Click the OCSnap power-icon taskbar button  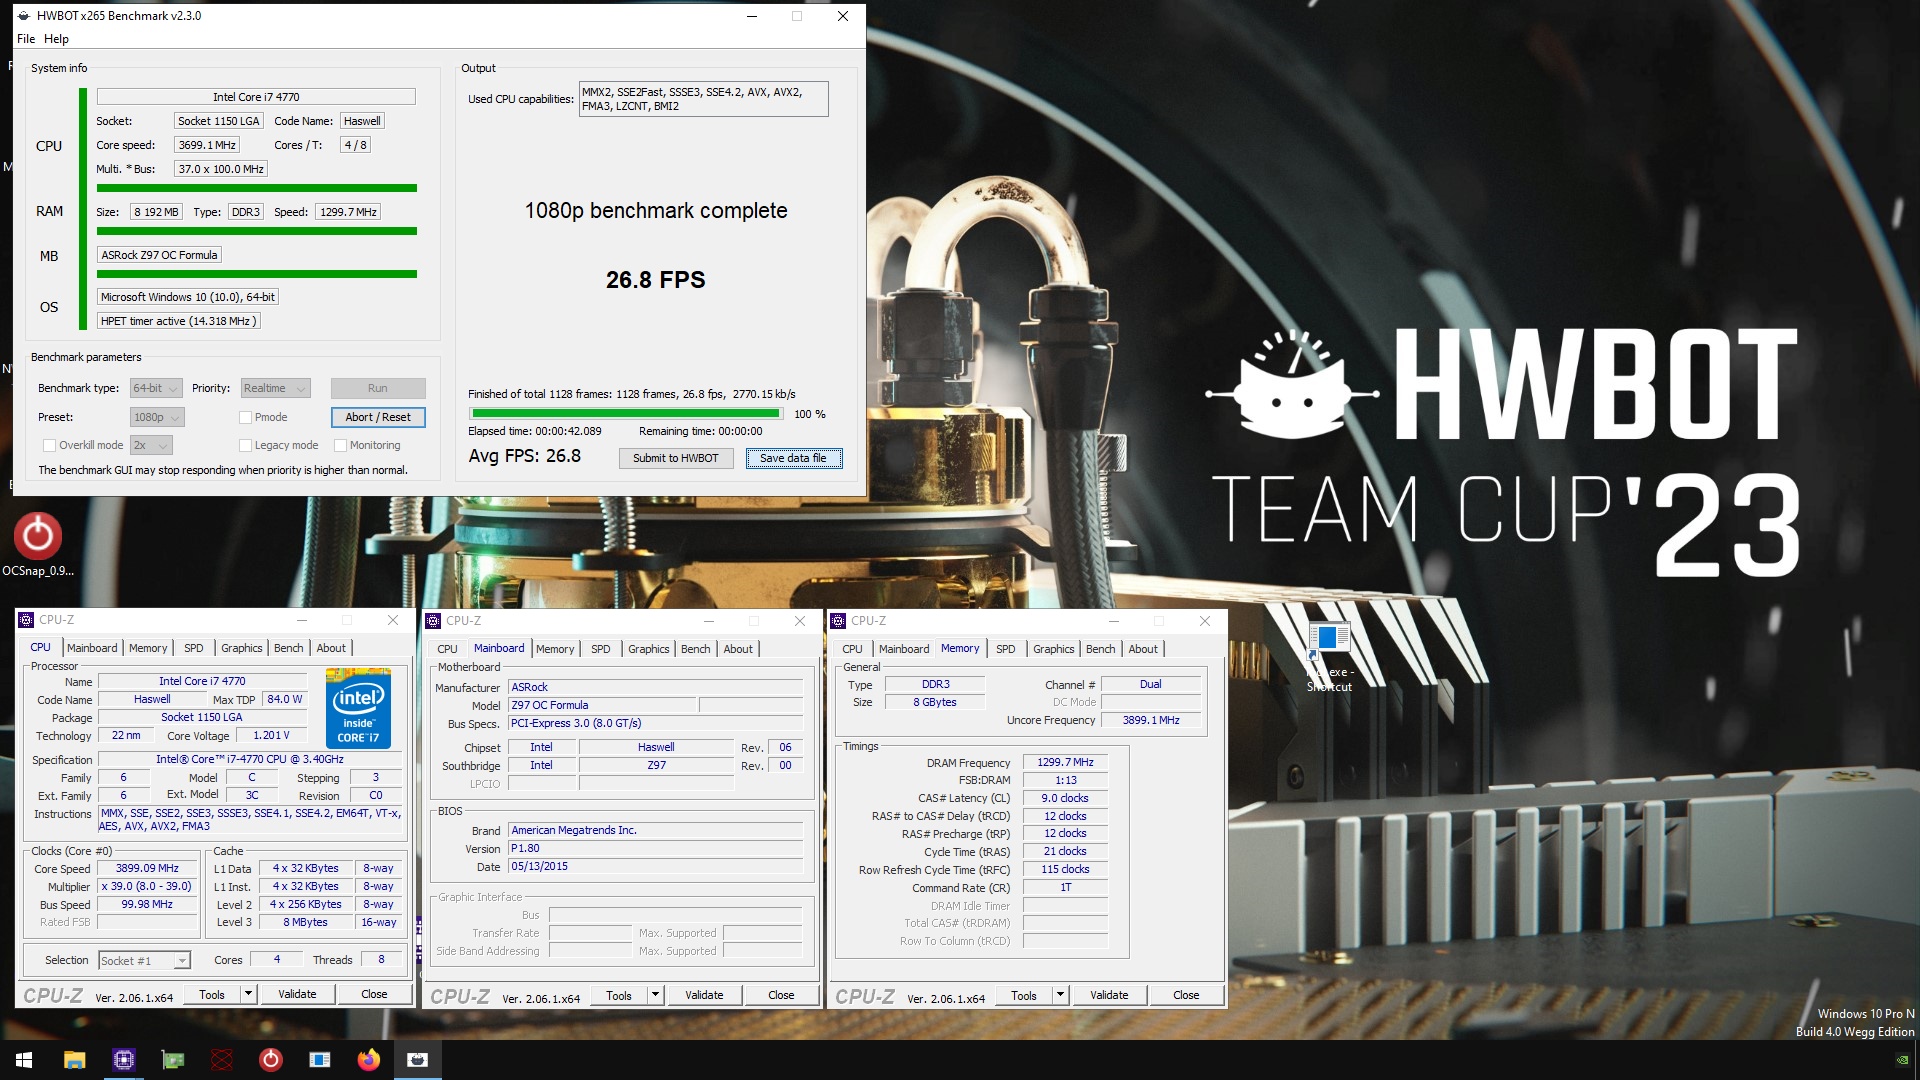pyautogui.click(x=270, y=1060)
